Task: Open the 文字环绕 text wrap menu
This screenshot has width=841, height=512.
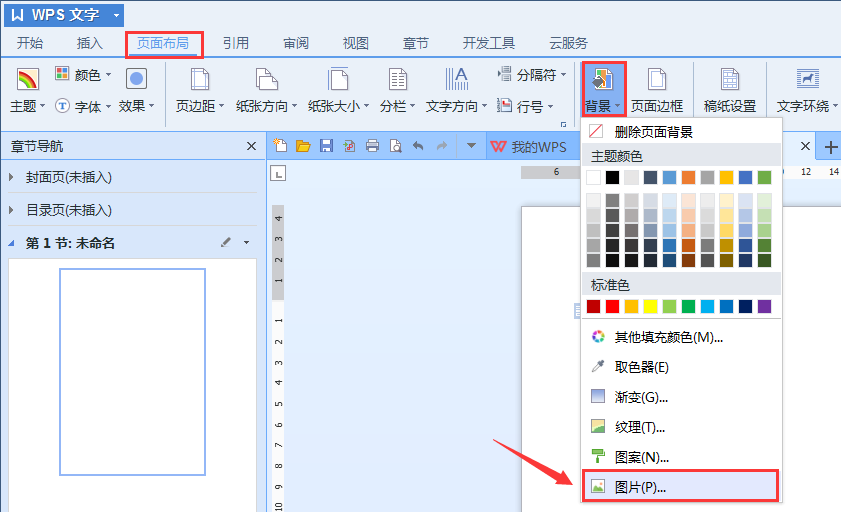Action: pos(807,91)
